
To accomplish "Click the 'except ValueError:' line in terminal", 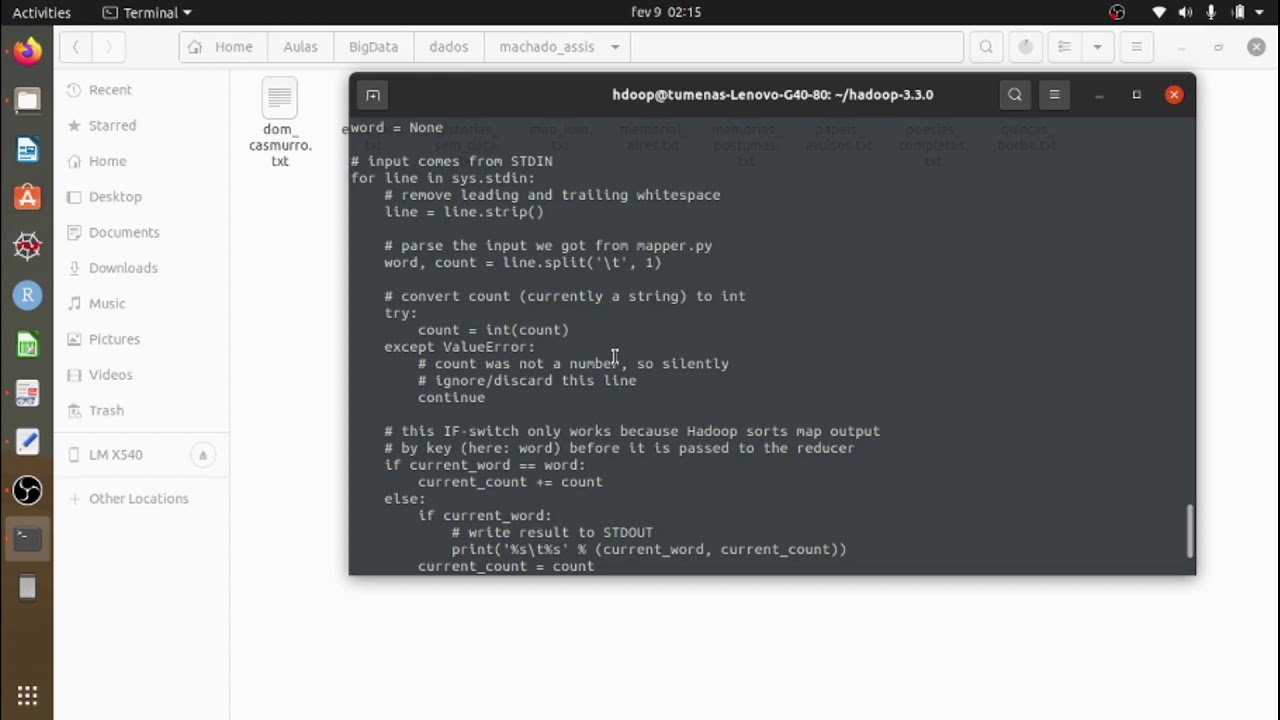I will tap(460, 347).
